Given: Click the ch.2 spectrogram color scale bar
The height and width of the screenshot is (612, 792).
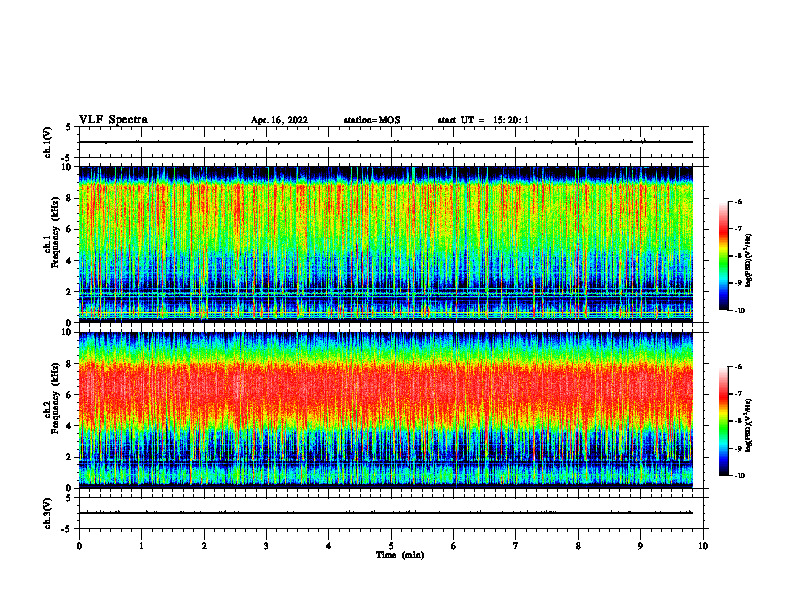Looking at the screenshot, I should pos(723,421).
